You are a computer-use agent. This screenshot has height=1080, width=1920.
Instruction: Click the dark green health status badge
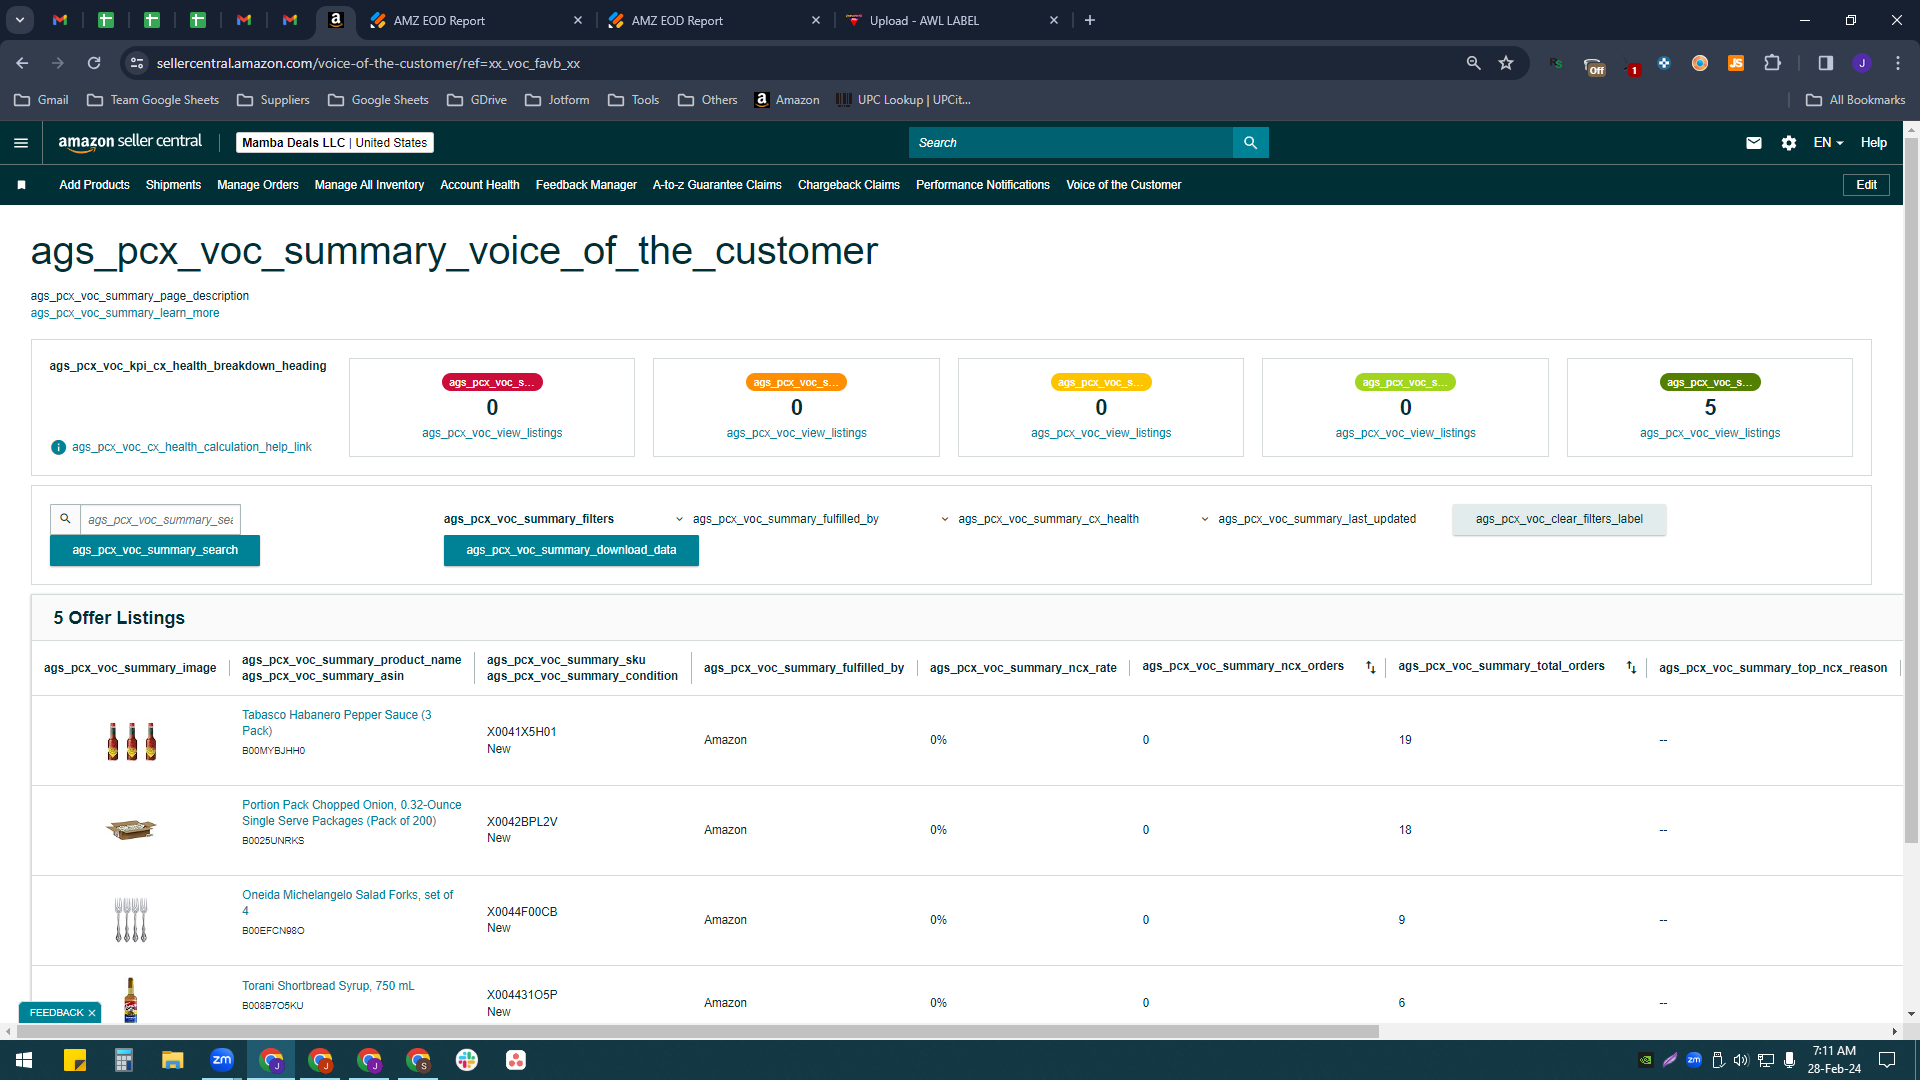pos(1710,382)
